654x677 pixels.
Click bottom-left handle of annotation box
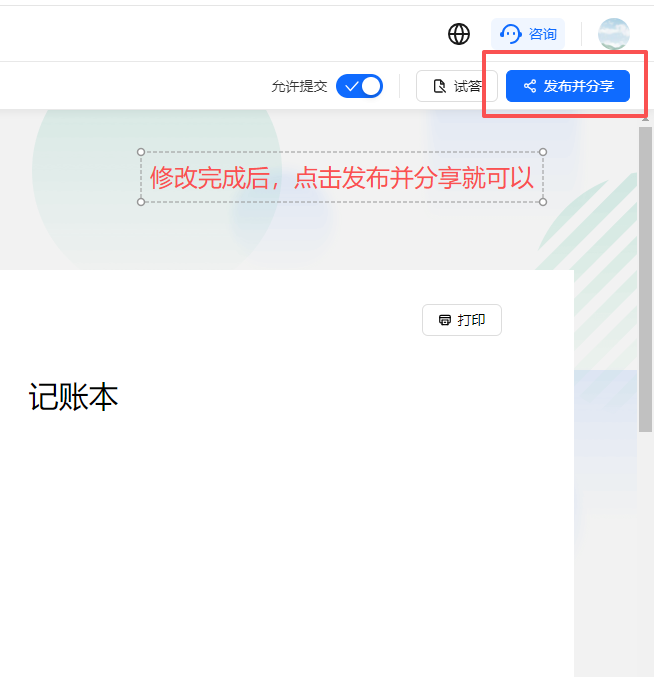coord(141,202)
